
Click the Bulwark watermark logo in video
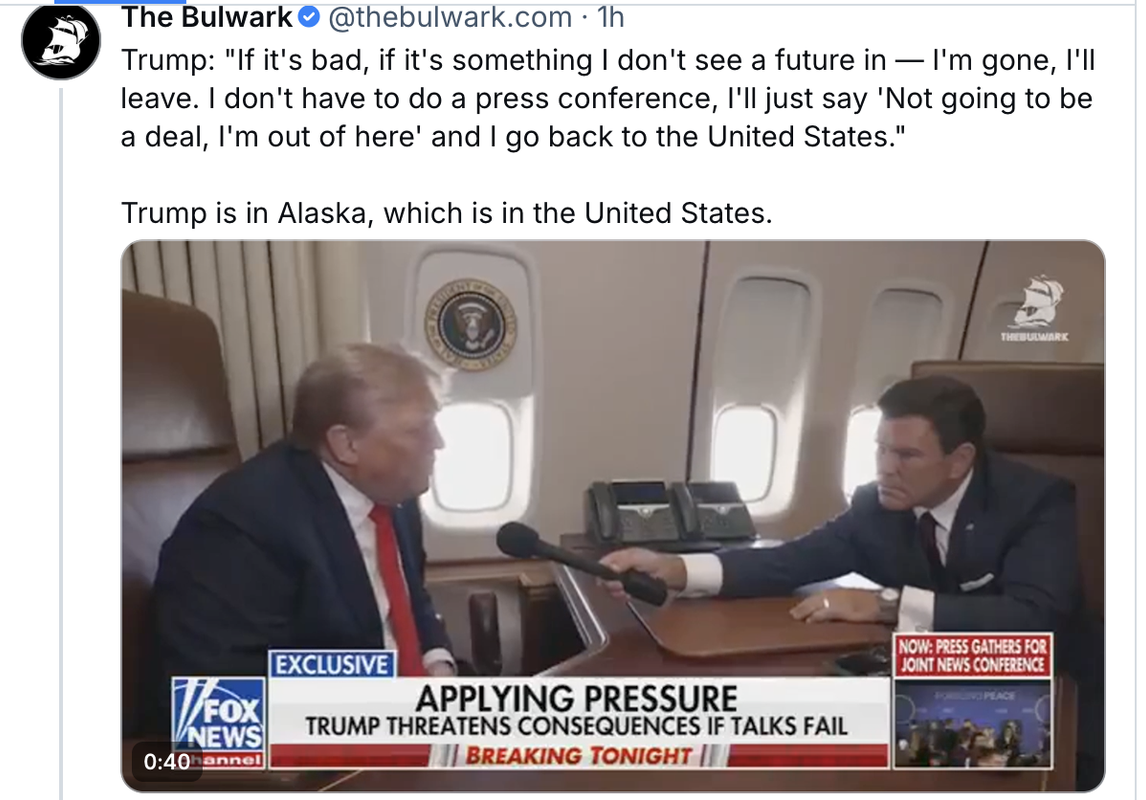click(x=1034, y=308)
